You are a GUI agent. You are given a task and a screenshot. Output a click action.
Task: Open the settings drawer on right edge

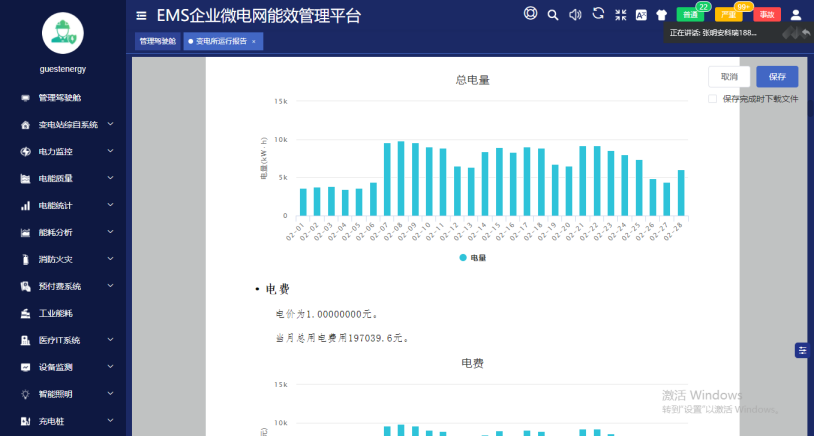point(802,350)
